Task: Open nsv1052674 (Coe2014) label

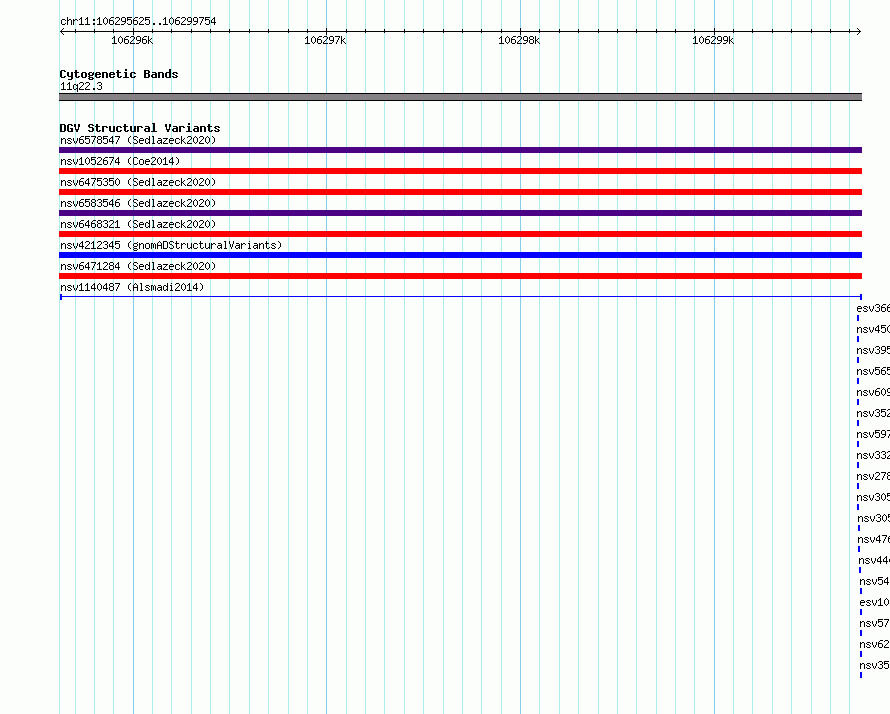Action: coord(120,161)
